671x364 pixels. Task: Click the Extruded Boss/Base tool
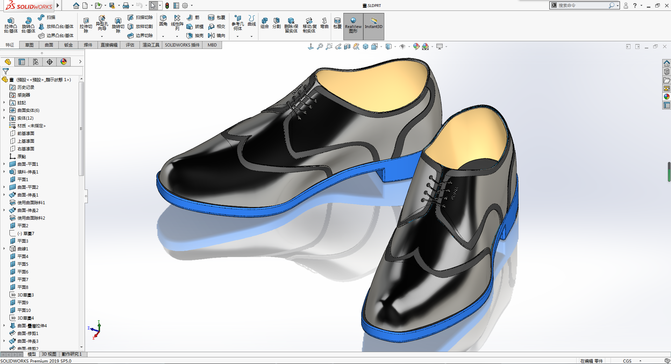tap(11, 25)
